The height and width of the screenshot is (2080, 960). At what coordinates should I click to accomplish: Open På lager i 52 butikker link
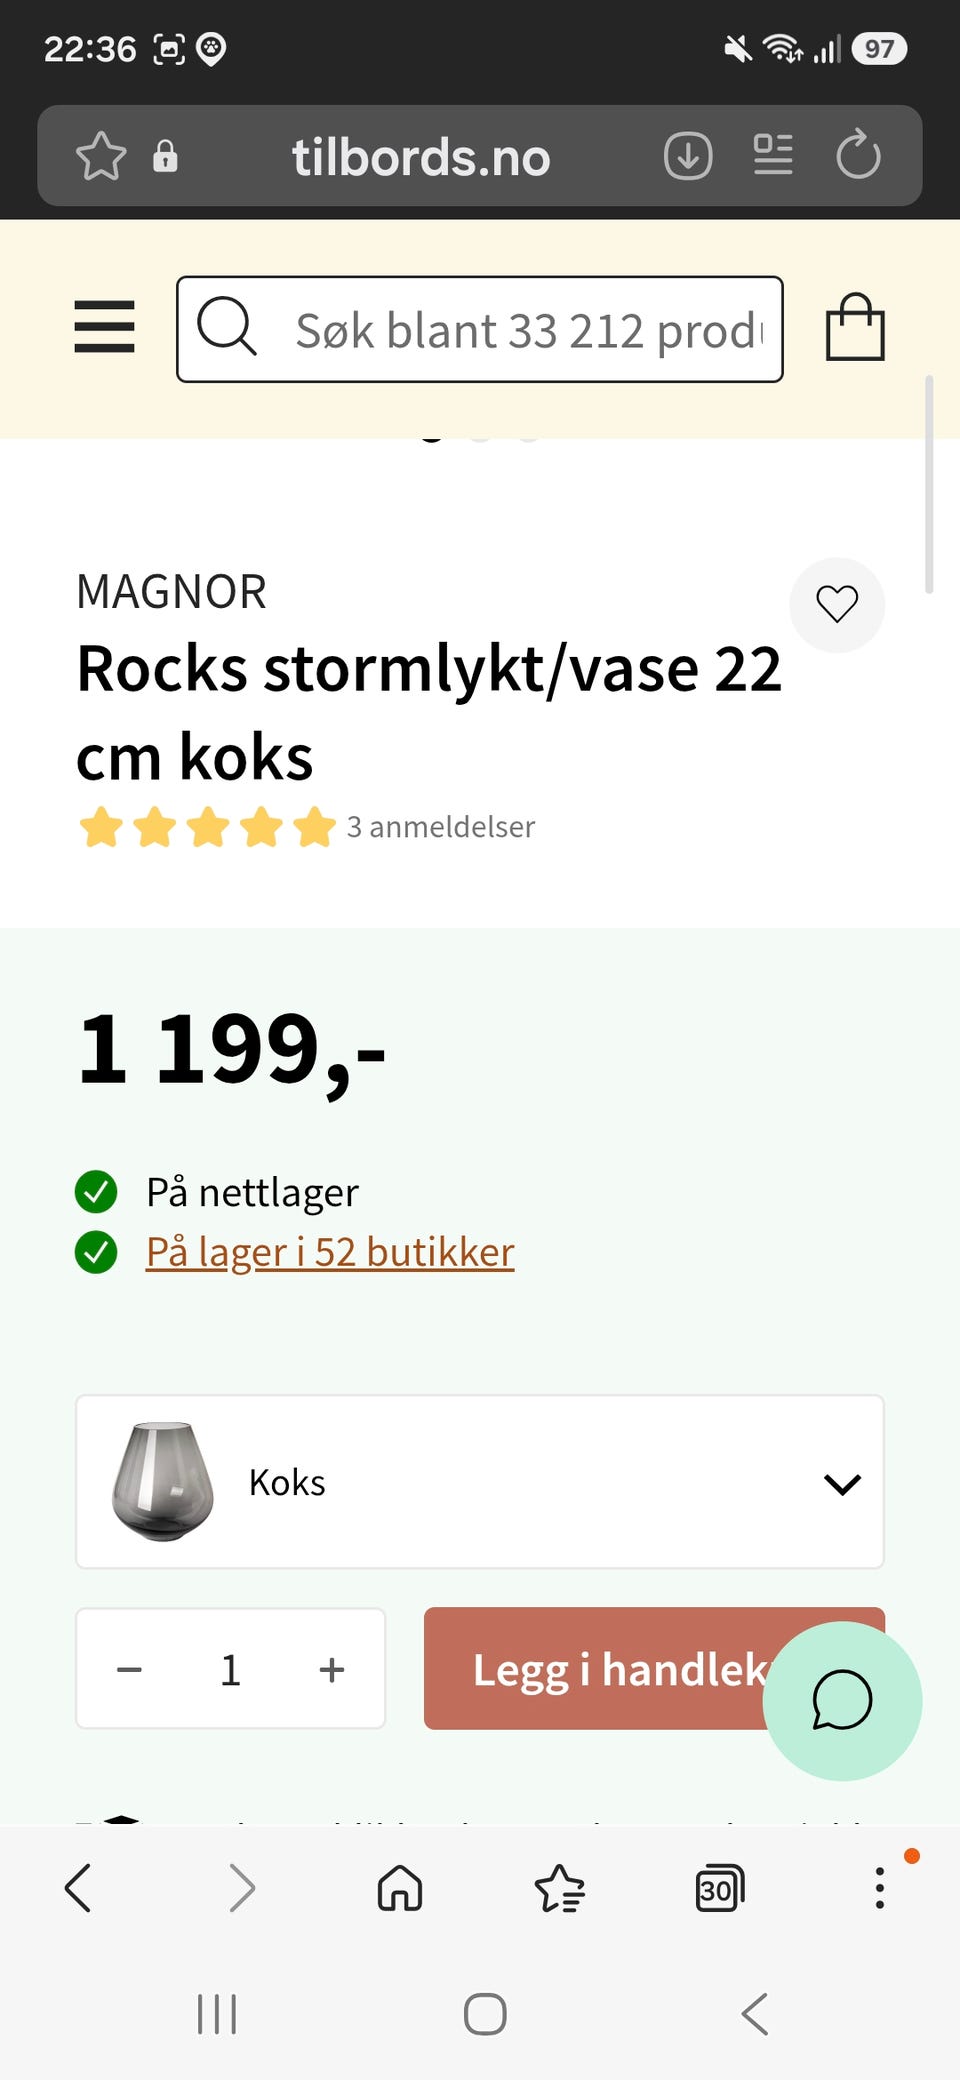click(x=330, y=1252)
